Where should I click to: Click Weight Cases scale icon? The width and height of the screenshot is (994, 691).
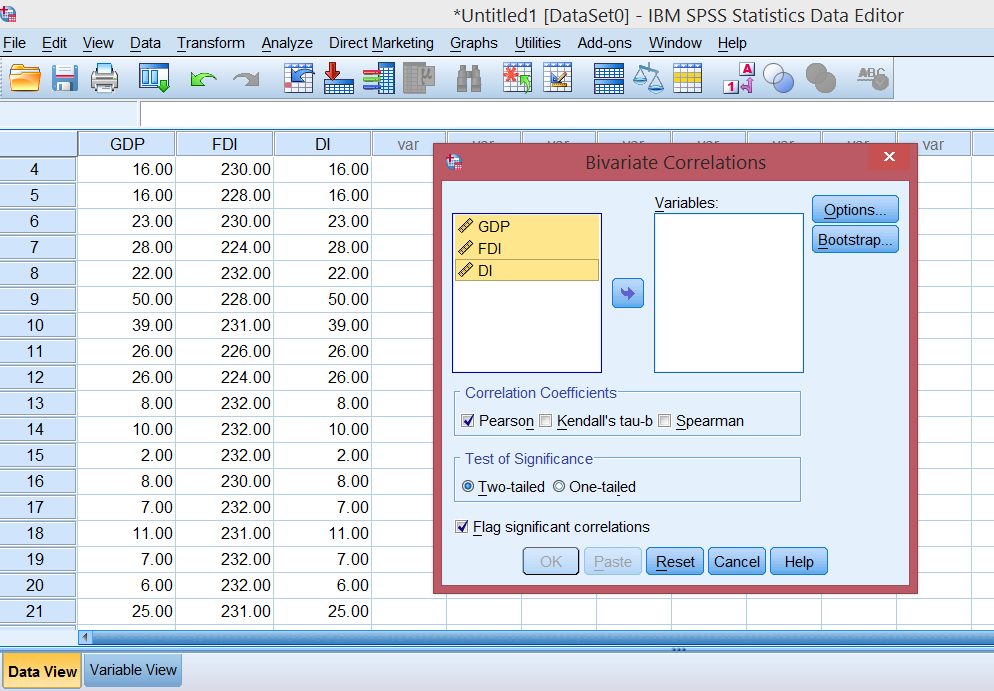[x=648, y=79]
